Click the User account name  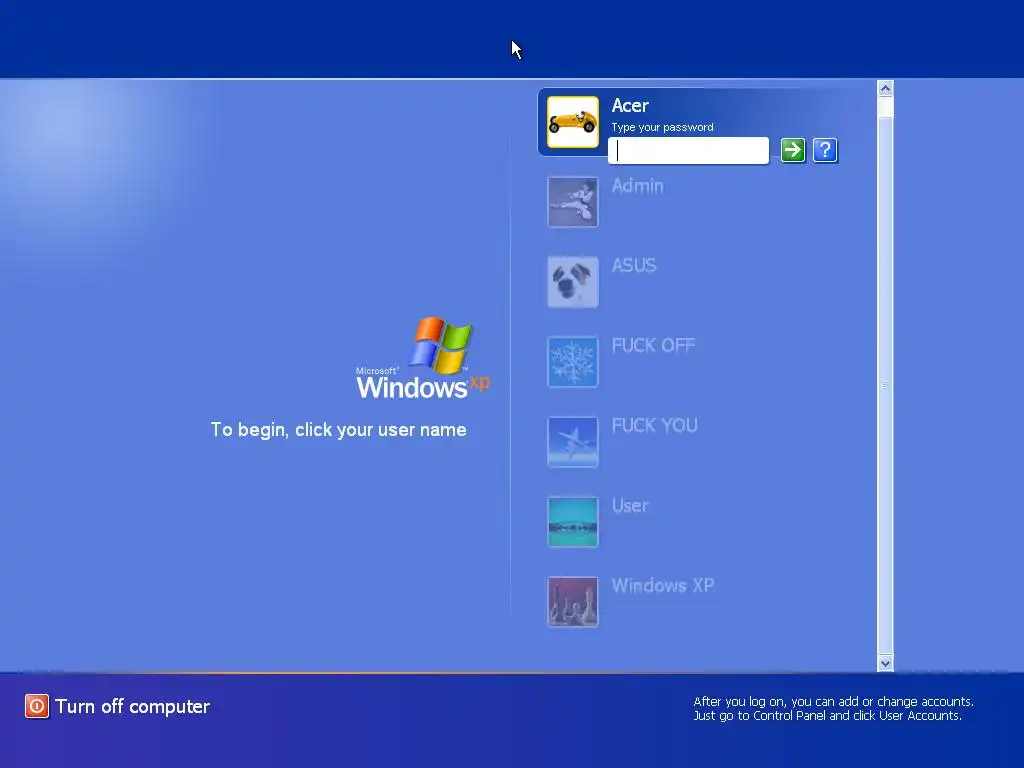click(630, 505)
